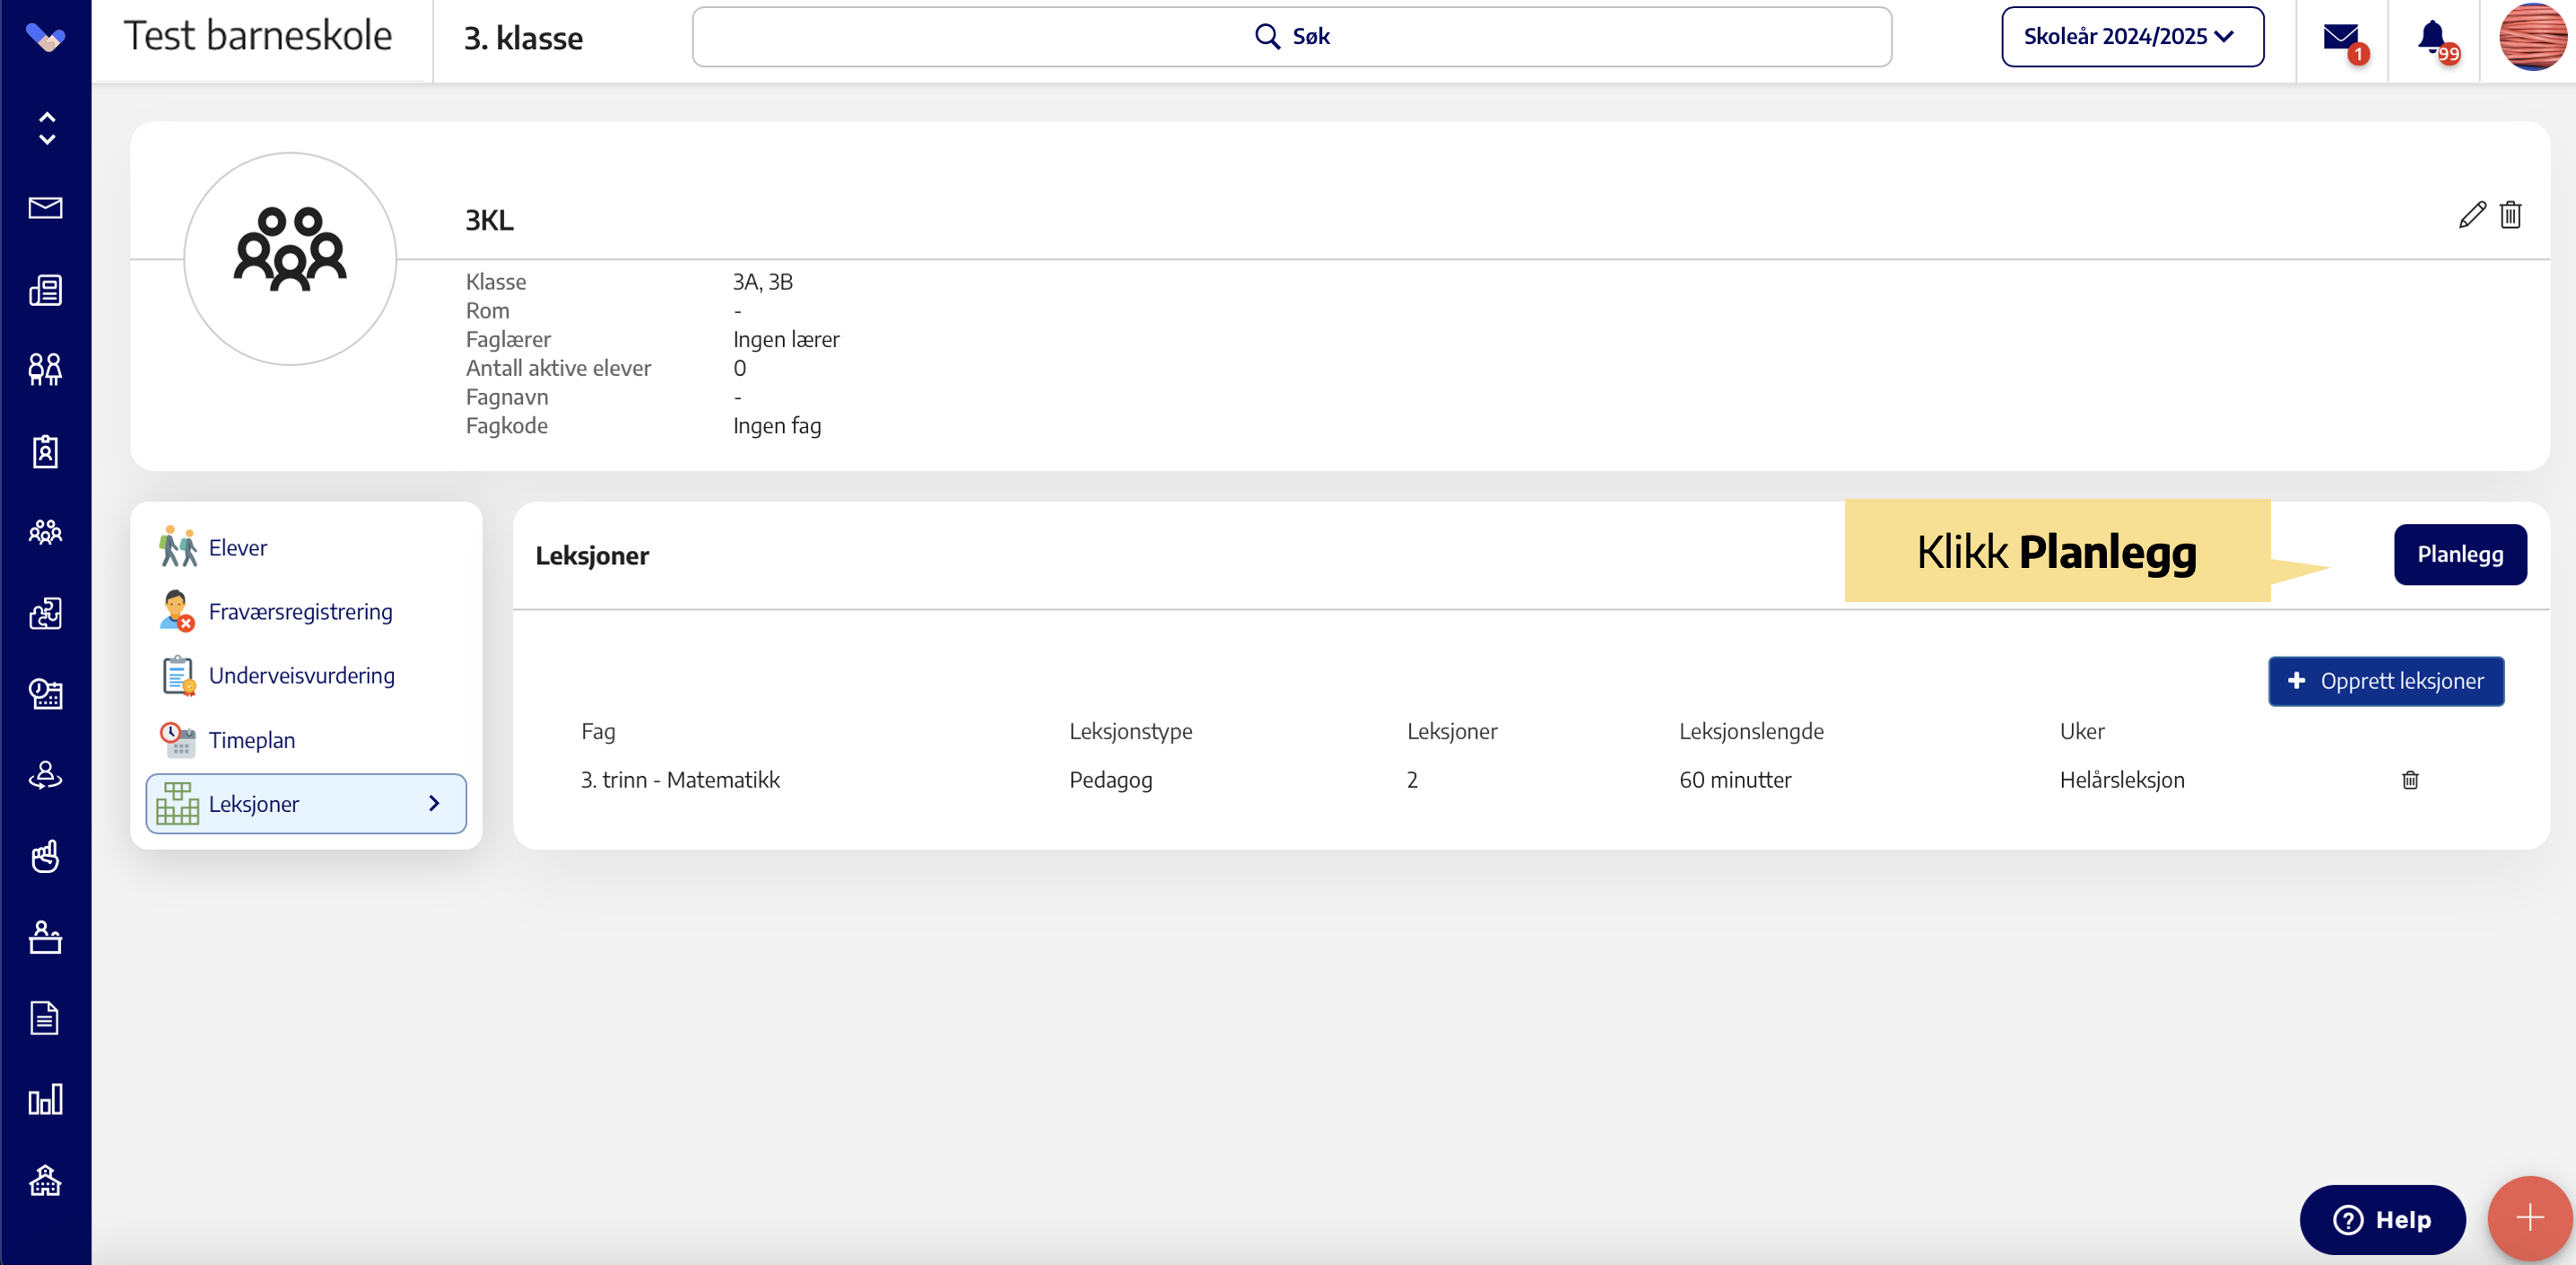Click the red plus floating button
Image resolution: width=2576 pixels, height=1265 pixels.
point(2529,1217)
